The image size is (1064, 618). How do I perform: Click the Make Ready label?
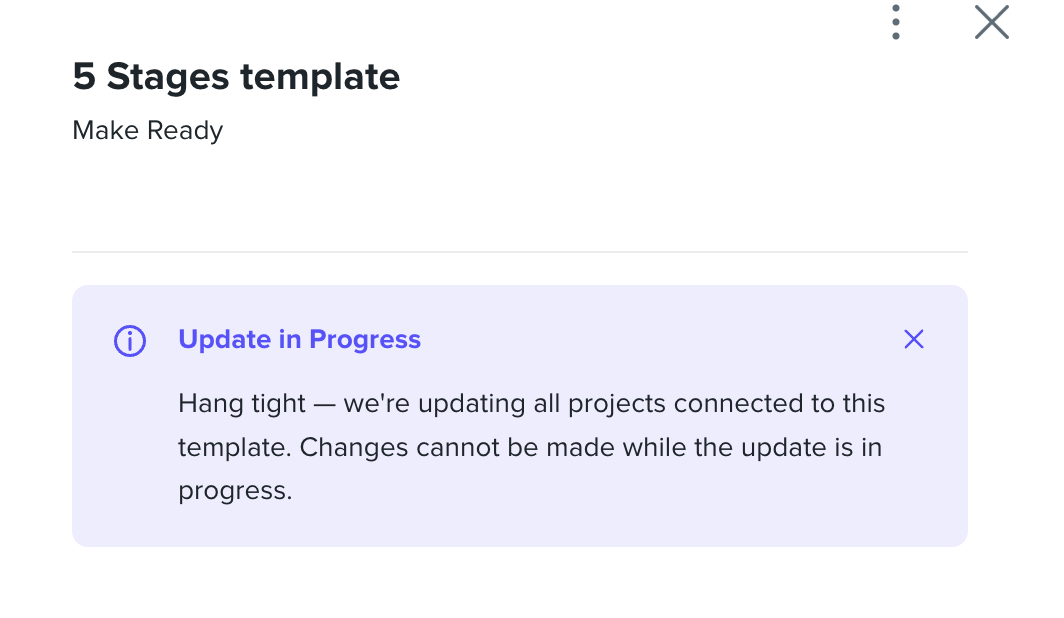pos(146,130)
